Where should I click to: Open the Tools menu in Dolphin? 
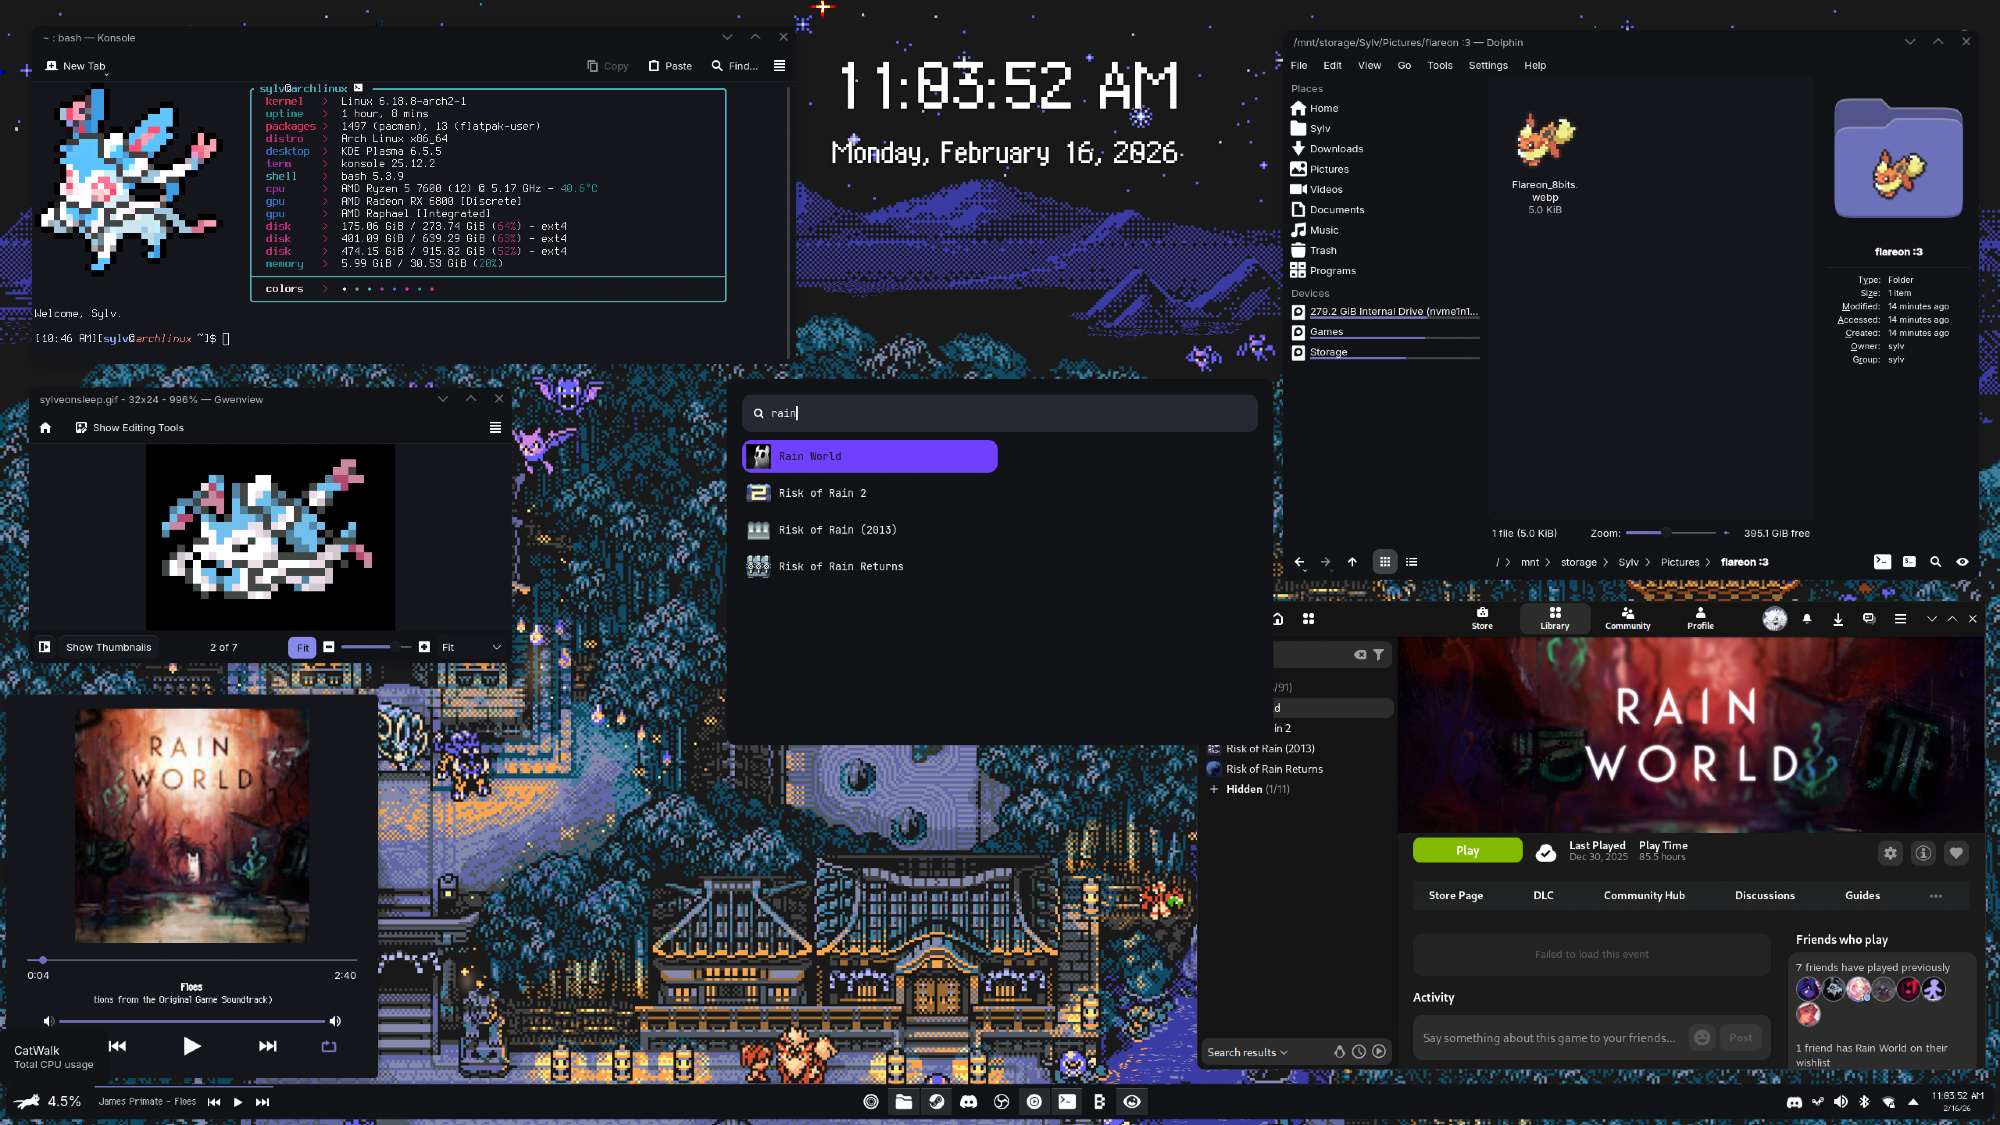(x=1439, y=65)
